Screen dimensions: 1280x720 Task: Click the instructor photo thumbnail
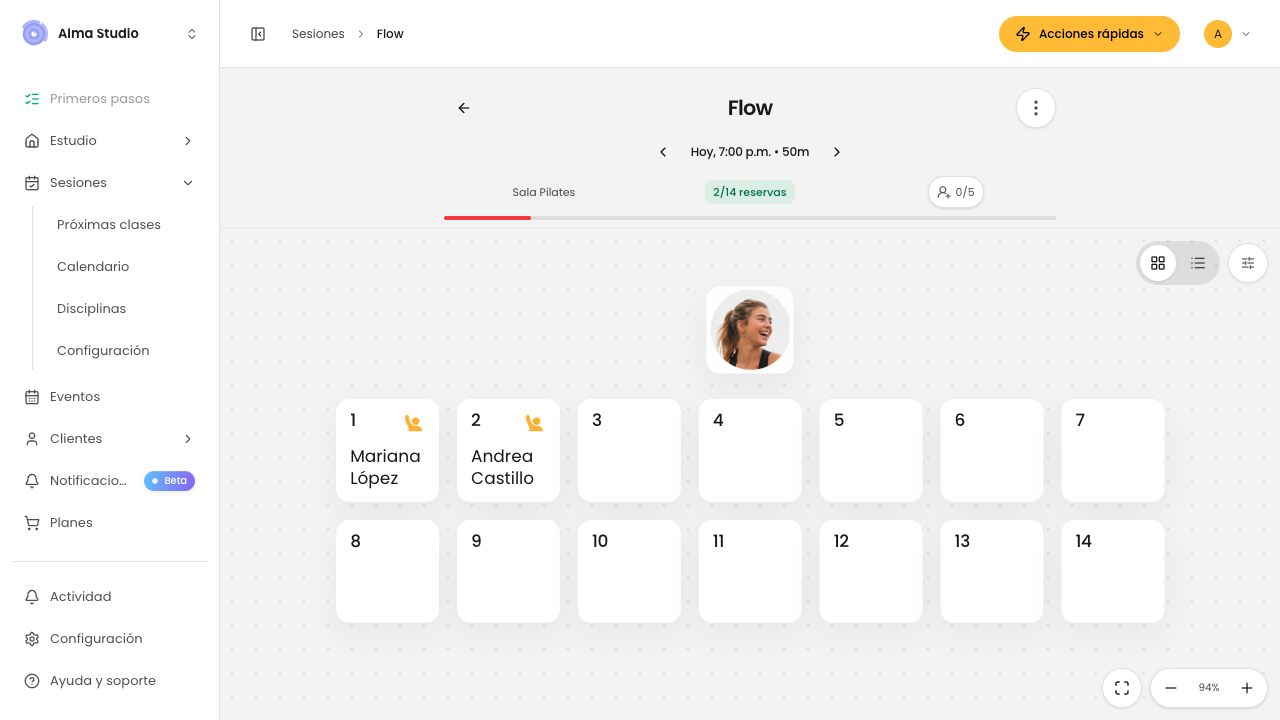click(750, 330)
